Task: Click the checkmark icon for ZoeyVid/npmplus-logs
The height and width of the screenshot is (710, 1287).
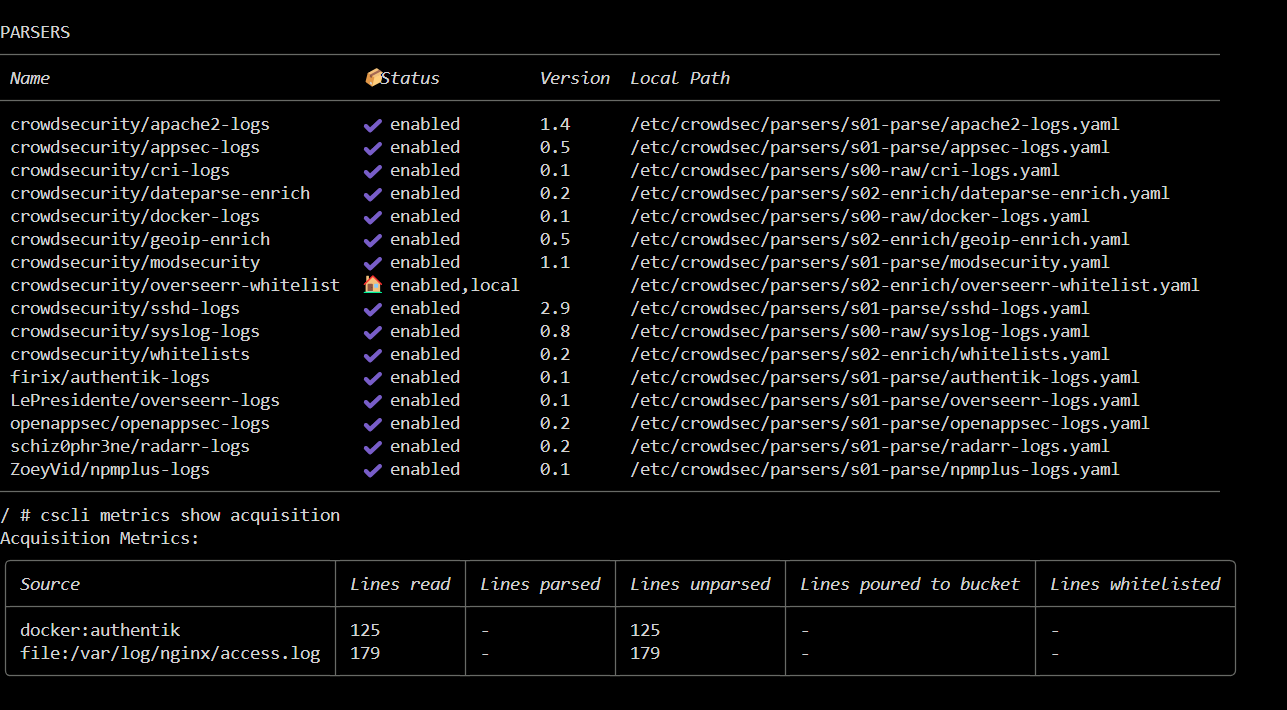Action: (373, 470)
